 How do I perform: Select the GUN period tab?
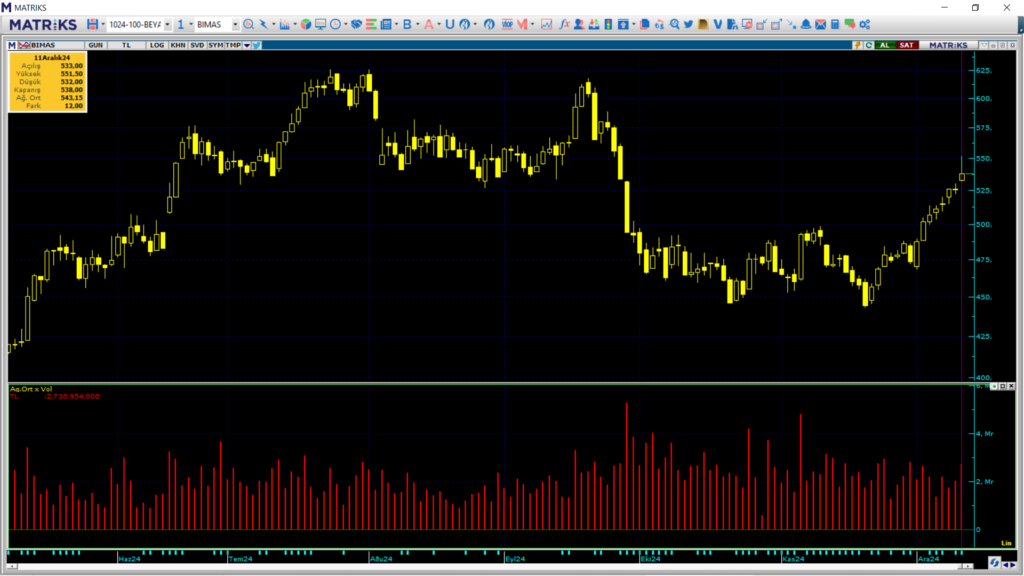point(96,45)
